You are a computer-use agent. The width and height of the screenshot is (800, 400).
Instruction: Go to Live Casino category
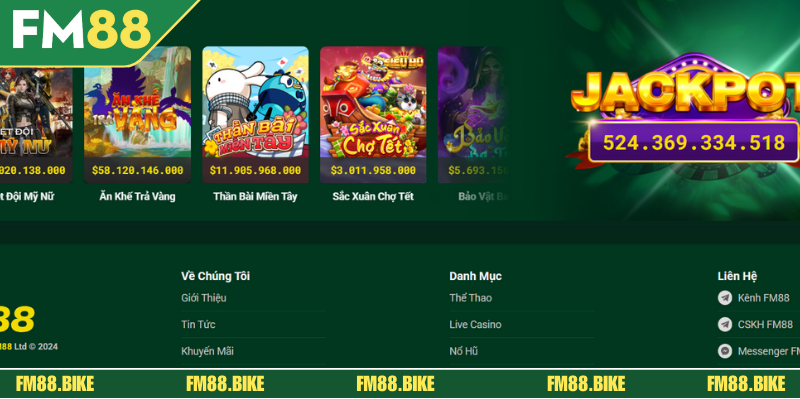coord(475,324)
